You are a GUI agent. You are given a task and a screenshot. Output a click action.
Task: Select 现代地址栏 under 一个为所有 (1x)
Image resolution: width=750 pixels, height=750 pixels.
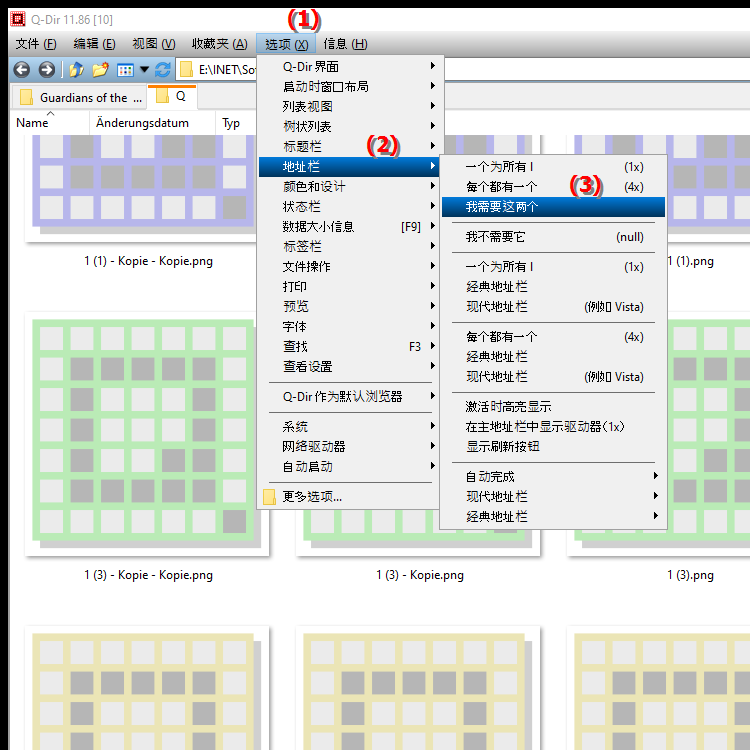coord(553,307)
